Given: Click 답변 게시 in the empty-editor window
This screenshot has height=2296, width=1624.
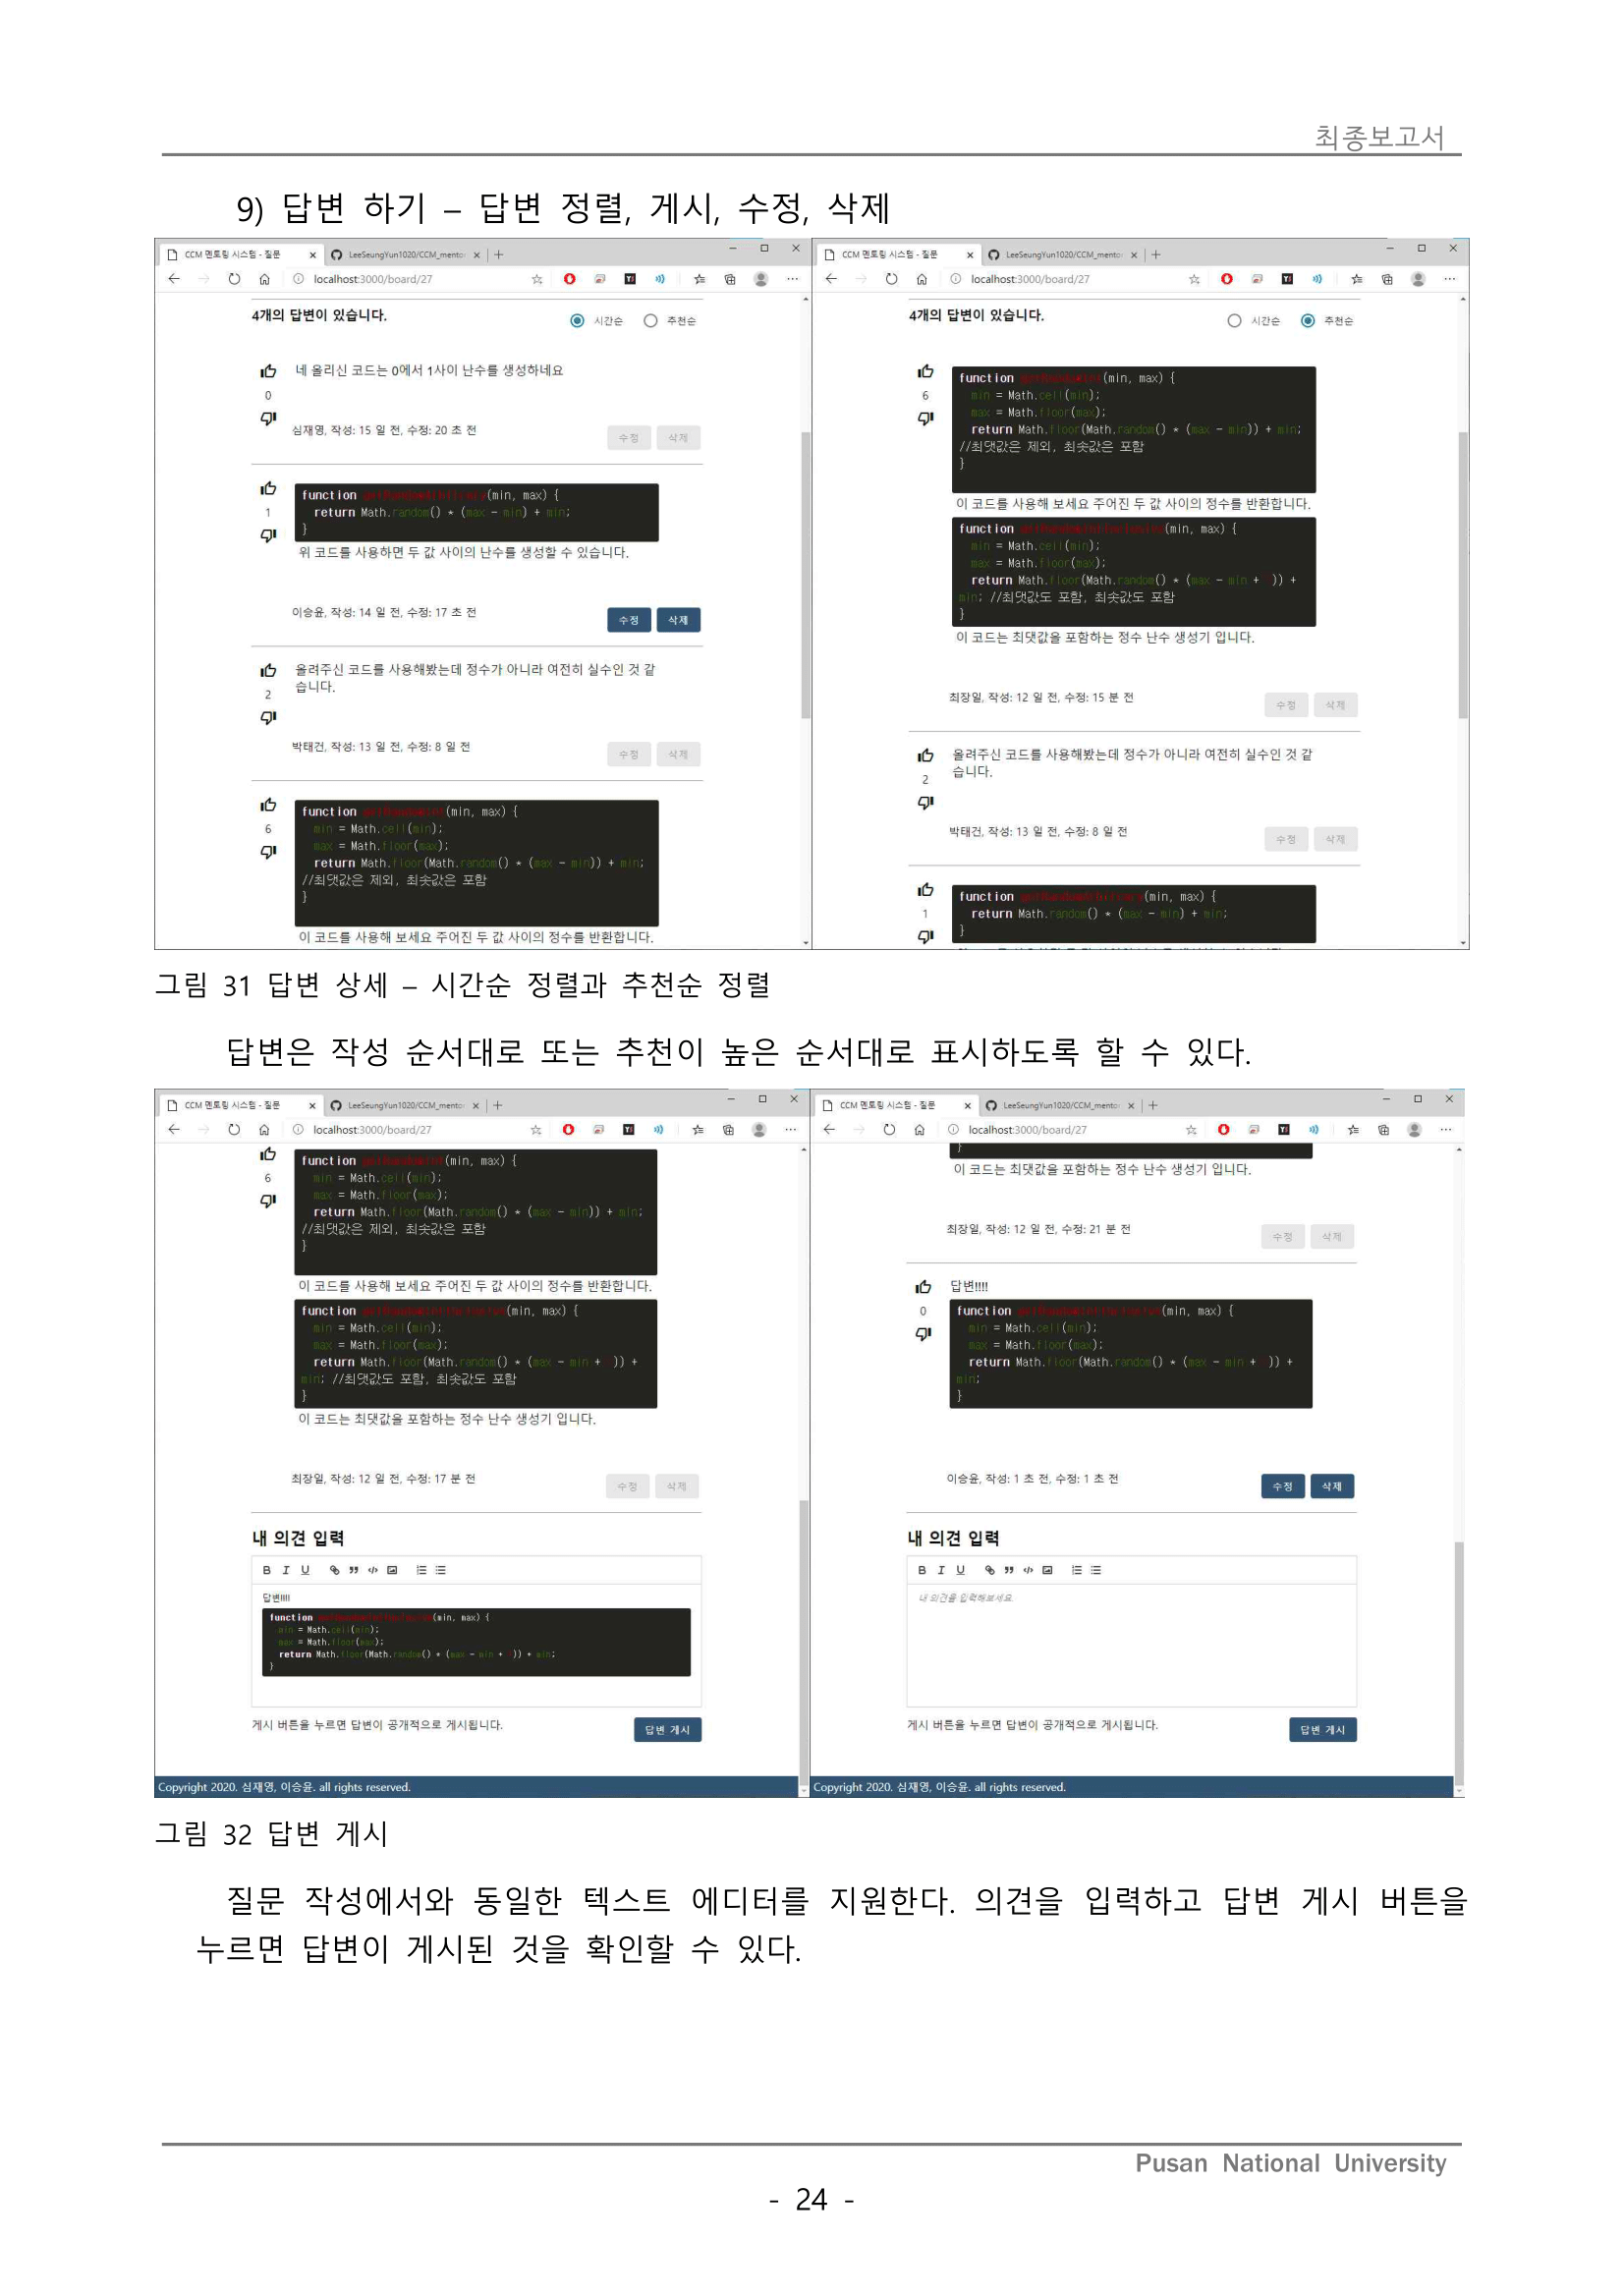Looking at the screenshot, I should coord(1322,1730).
